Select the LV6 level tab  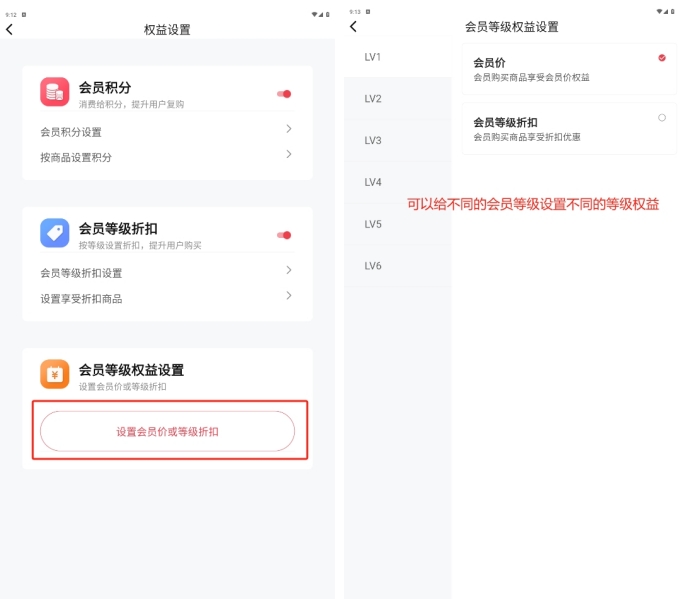click(373, 266)
